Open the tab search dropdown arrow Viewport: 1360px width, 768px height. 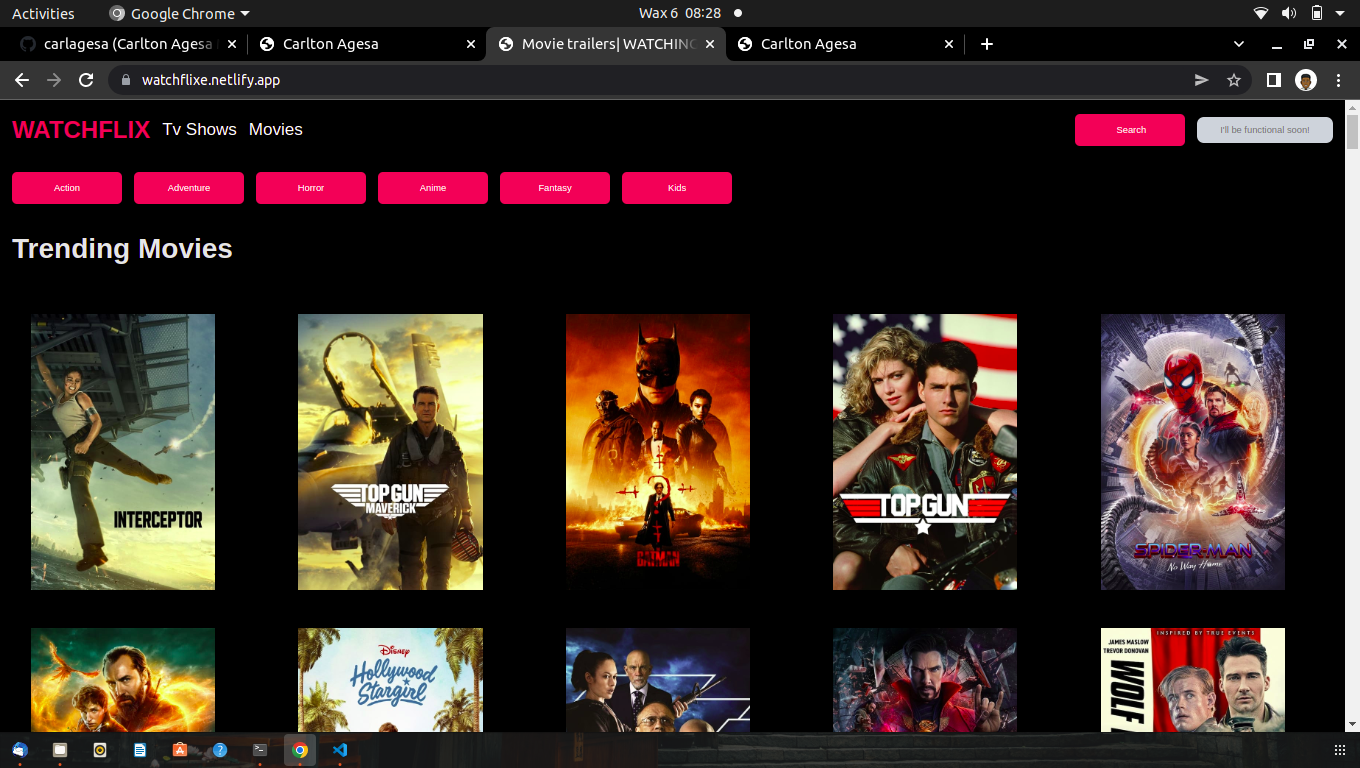pyautogui.click(x=1239, y=44)
